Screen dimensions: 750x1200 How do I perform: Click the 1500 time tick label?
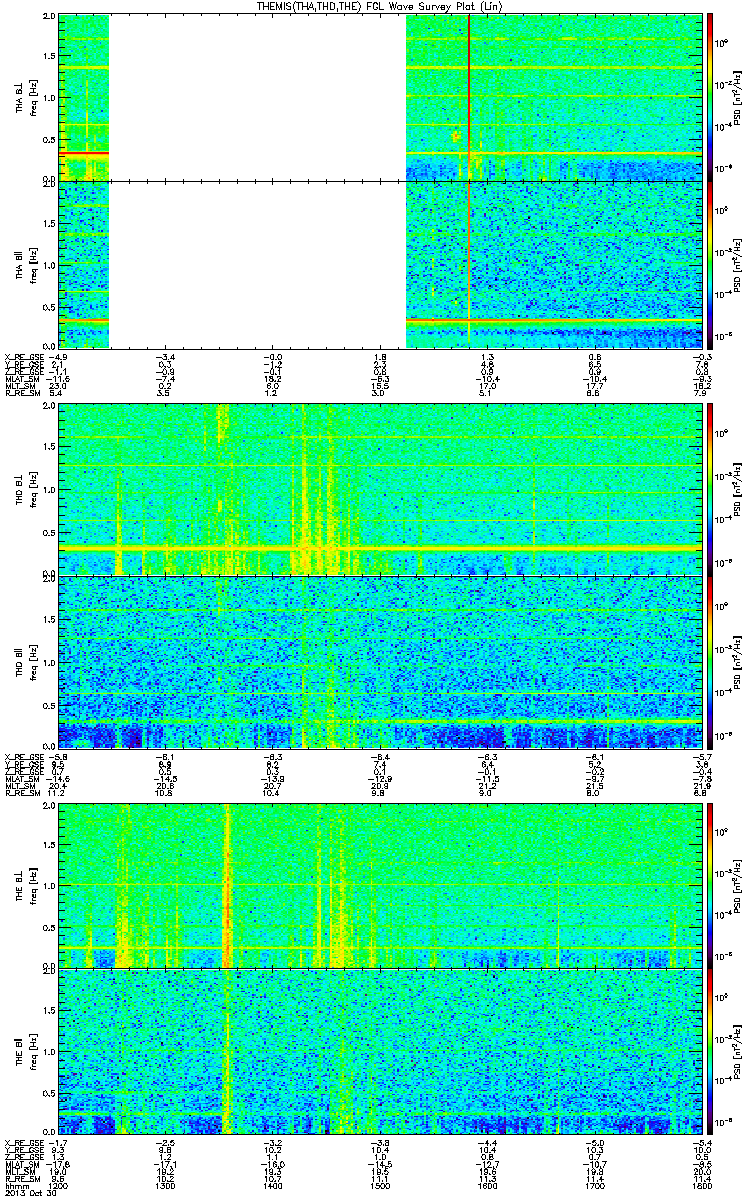pos(380,1184)
